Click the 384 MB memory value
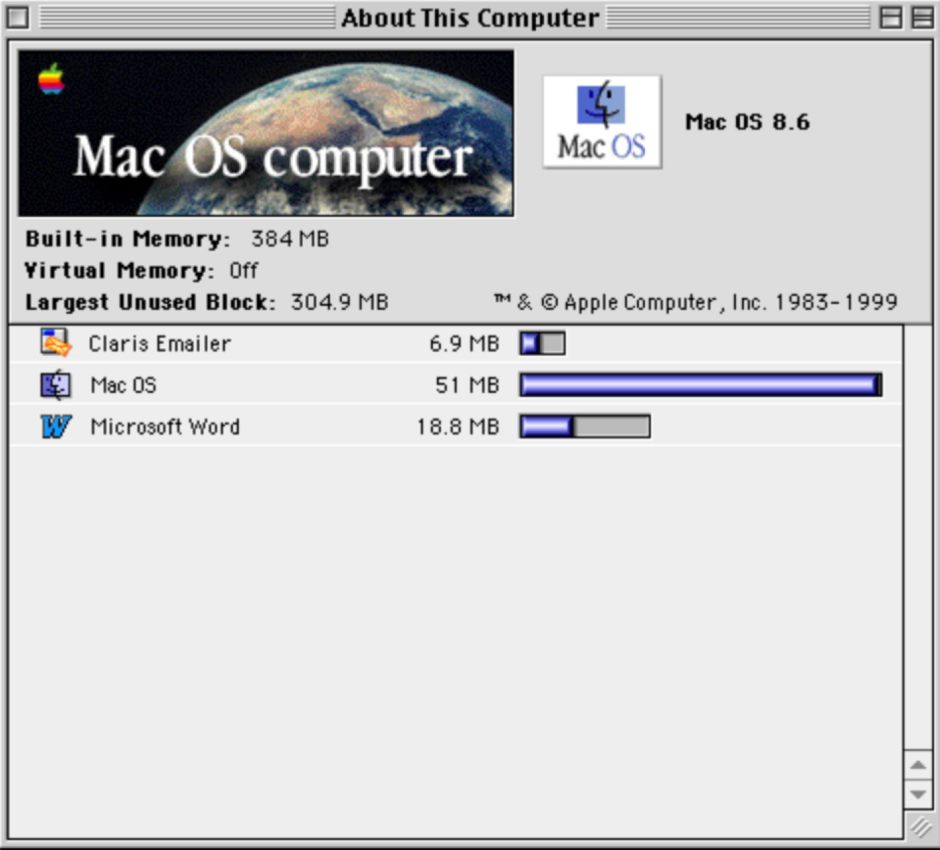 tap(290, 239)
